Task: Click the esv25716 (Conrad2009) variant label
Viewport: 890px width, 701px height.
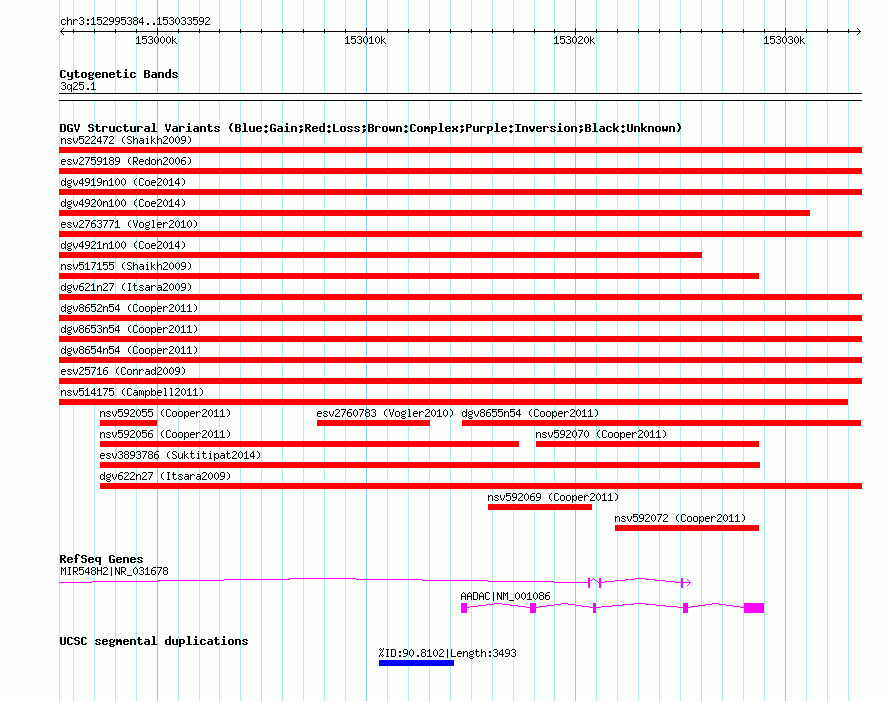Action: tap(123, 371)
